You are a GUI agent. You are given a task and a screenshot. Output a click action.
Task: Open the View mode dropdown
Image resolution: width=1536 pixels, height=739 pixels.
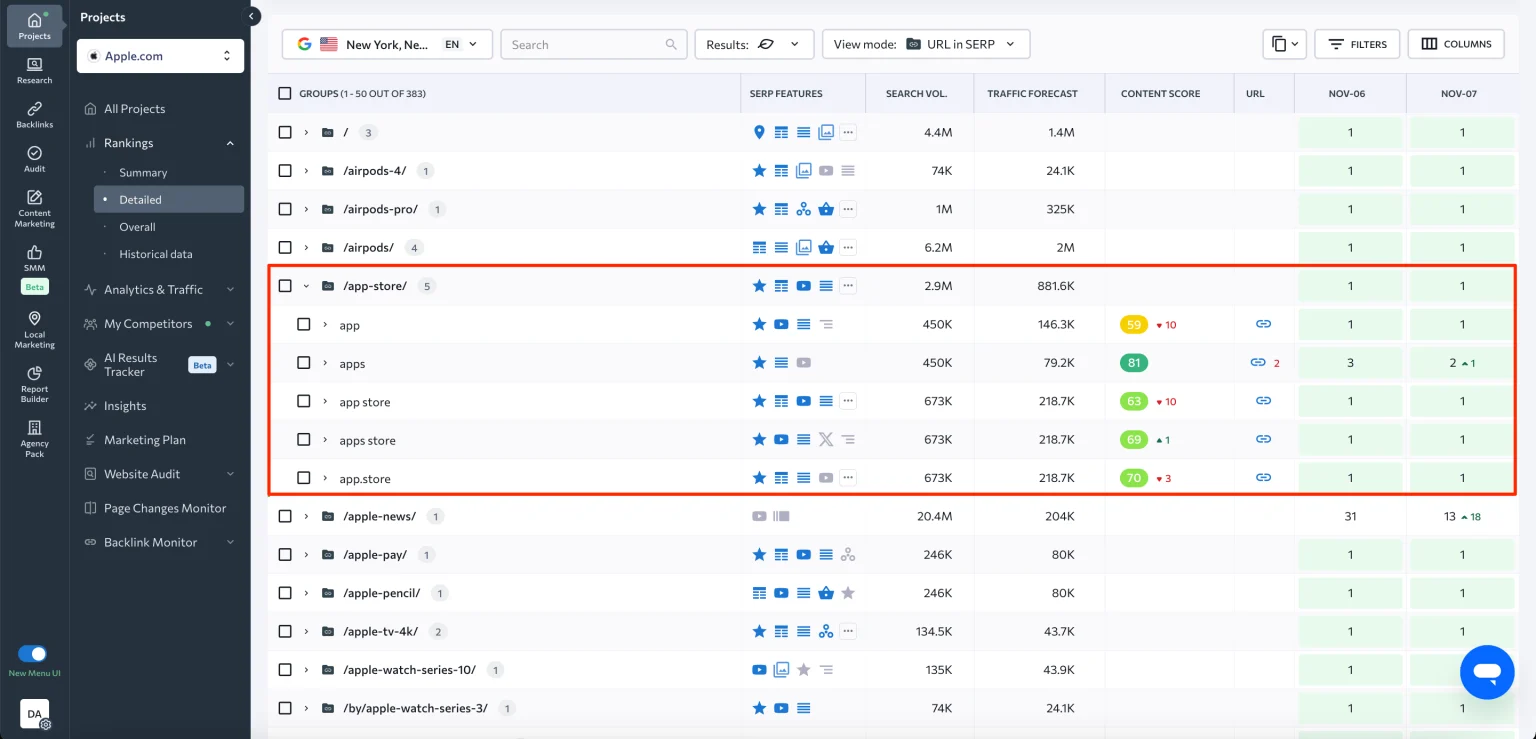point(920,44)
